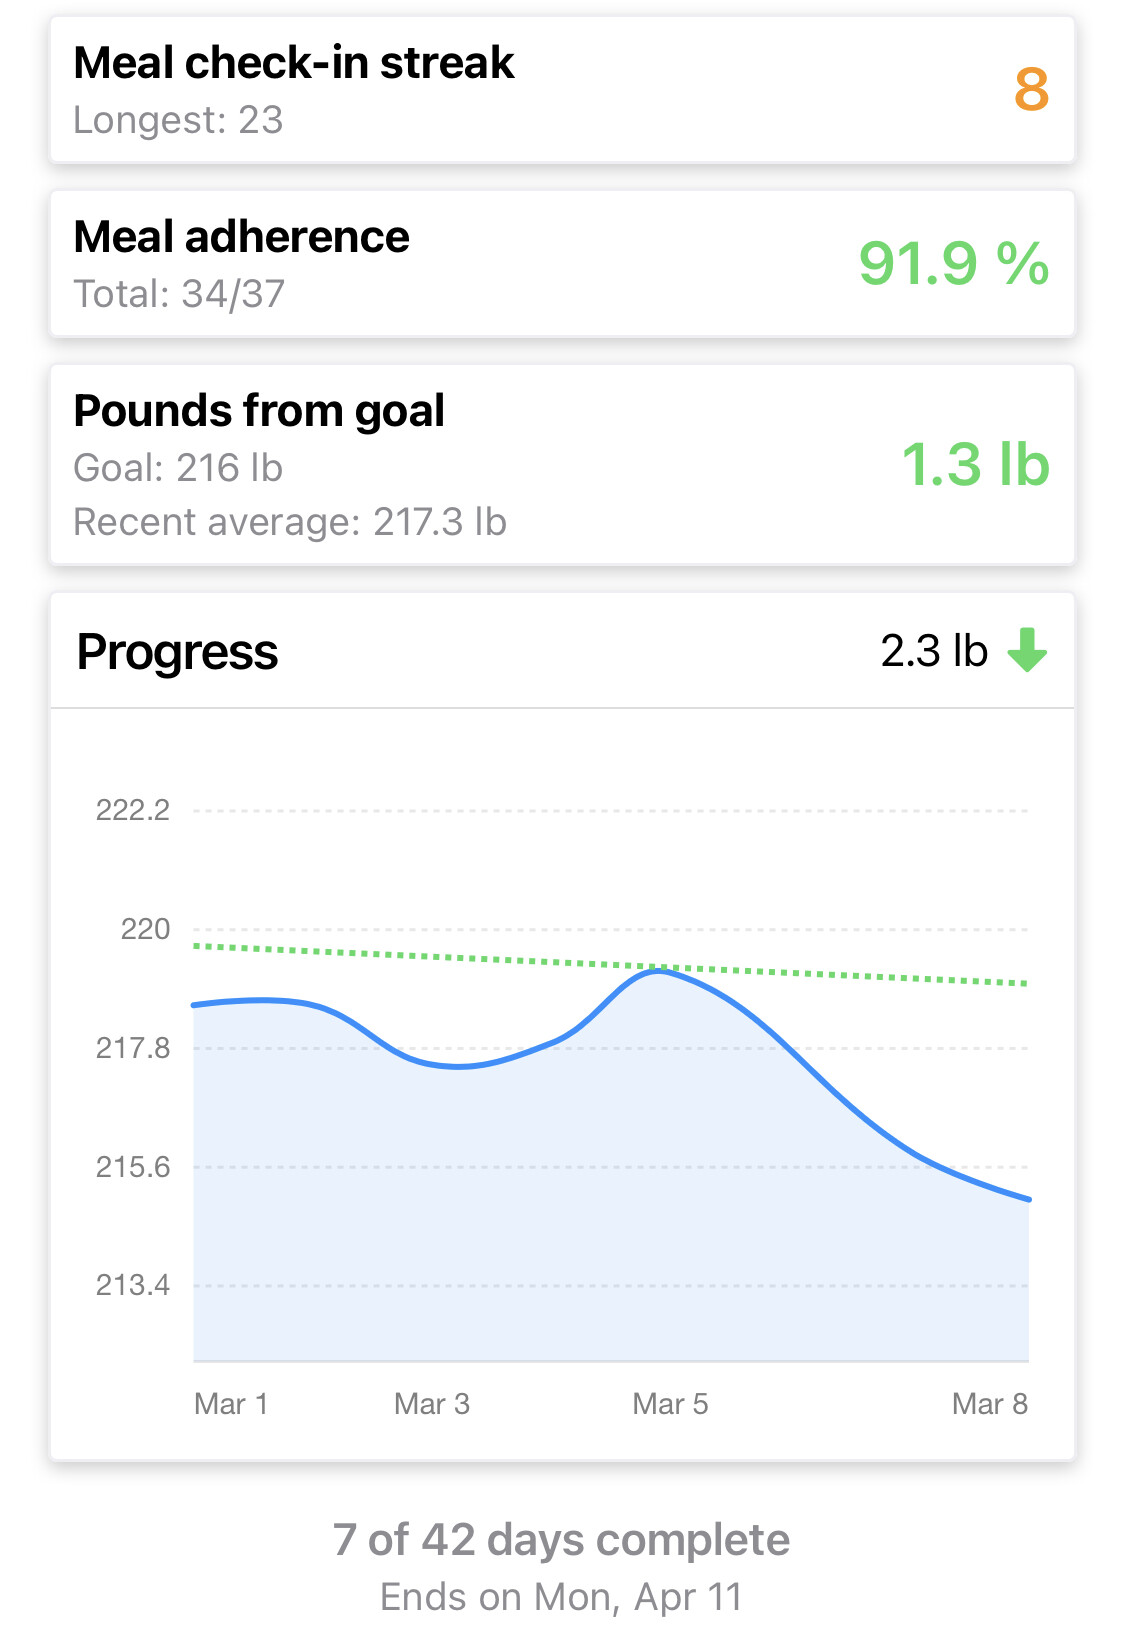Click the Progress chart header
Viewport: 1125px width, 1651px height.
(x=177, y=652)
